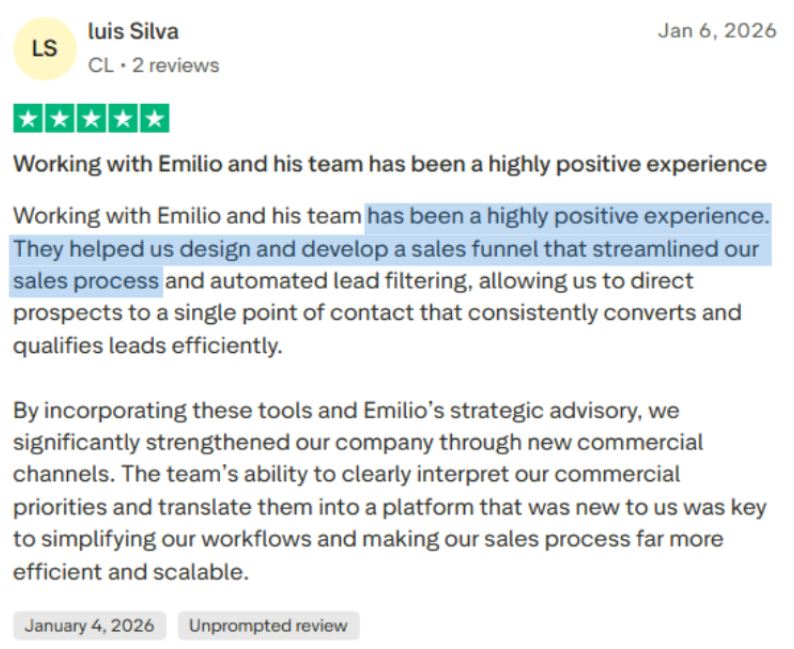Click the fourth green rating star
This screenshot has width=794, height=649.
pyautogui.click(x=123, y=118)
